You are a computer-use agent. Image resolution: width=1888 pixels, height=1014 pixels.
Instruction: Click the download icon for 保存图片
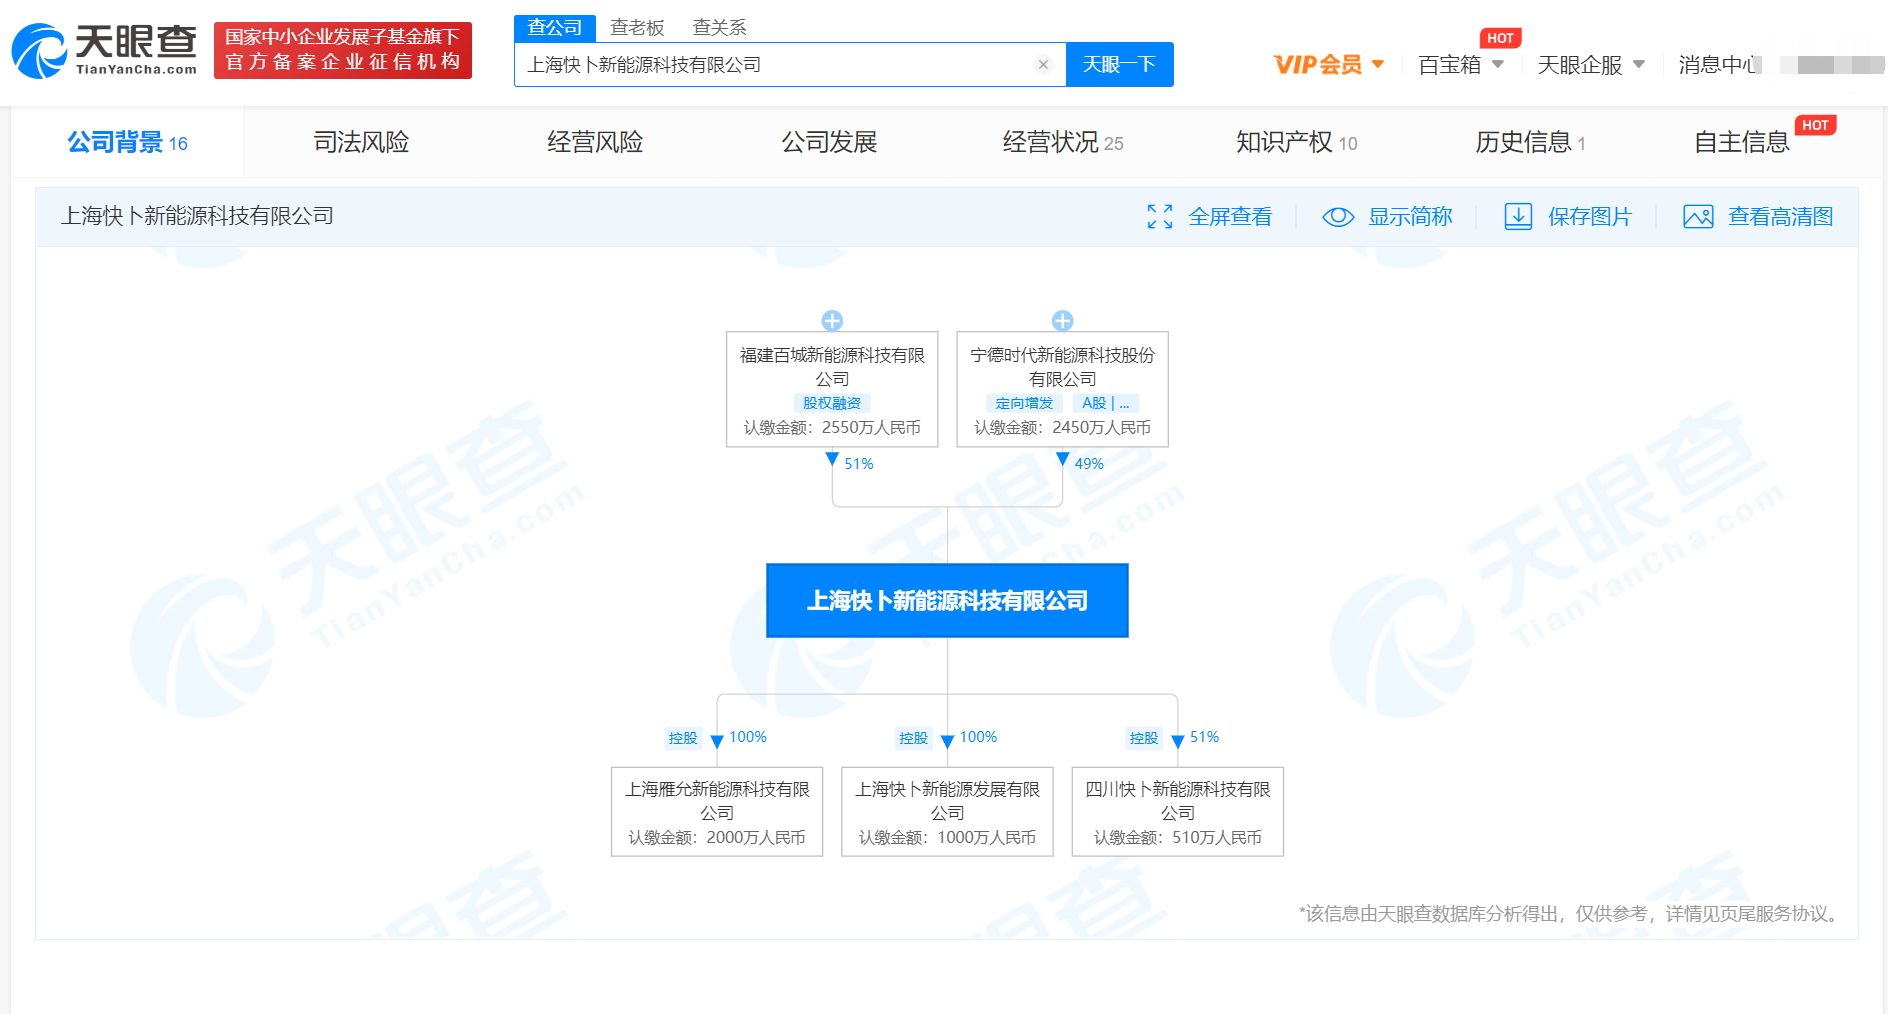pos(1518,217)
